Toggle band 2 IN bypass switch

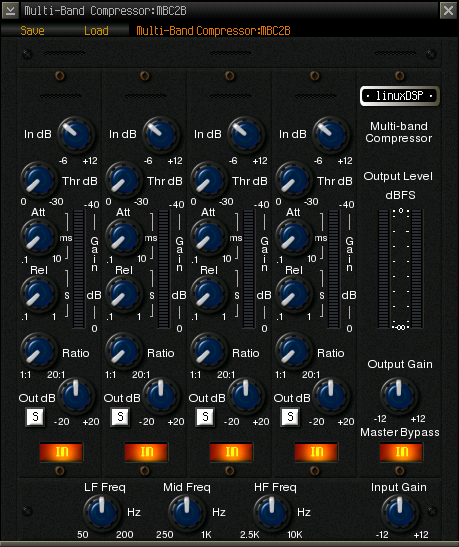click(146, 452)
